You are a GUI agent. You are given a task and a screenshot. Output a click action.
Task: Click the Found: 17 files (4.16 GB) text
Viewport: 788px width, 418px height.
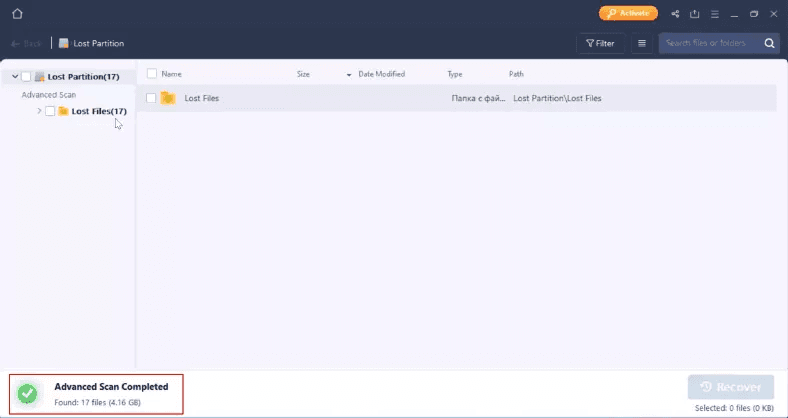(x=97, y=402)
